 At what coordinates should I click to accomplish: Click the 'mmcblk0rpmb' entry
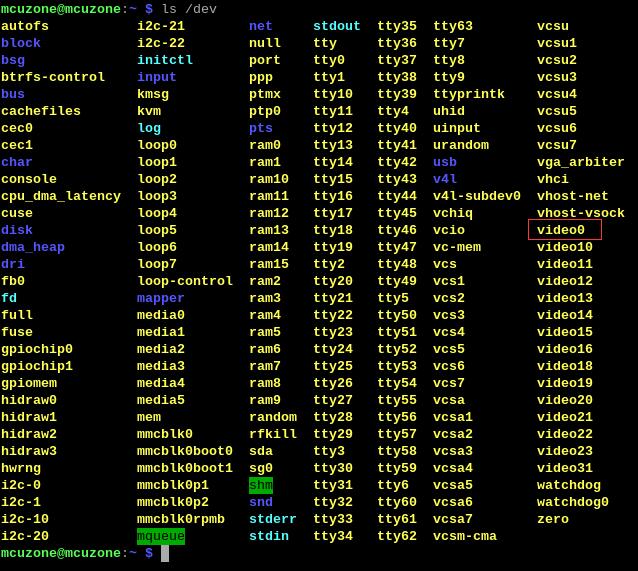pyautogui.click(x=181, y=519)
